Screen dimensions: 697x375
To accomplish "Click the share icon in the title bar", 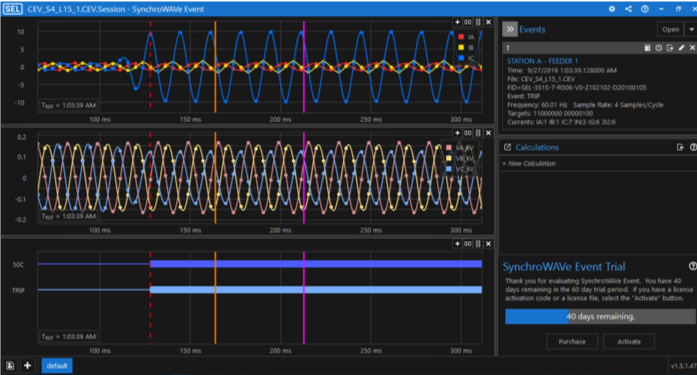I will click(628, 9).
